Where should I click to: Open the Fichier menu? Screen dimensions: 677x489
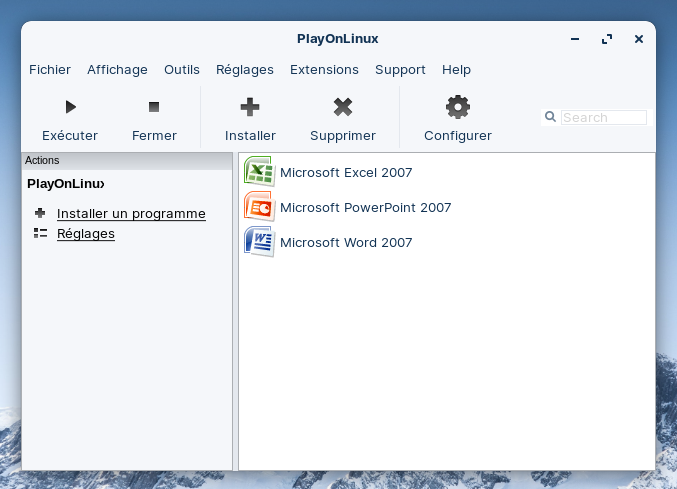[x=50, y=69]
